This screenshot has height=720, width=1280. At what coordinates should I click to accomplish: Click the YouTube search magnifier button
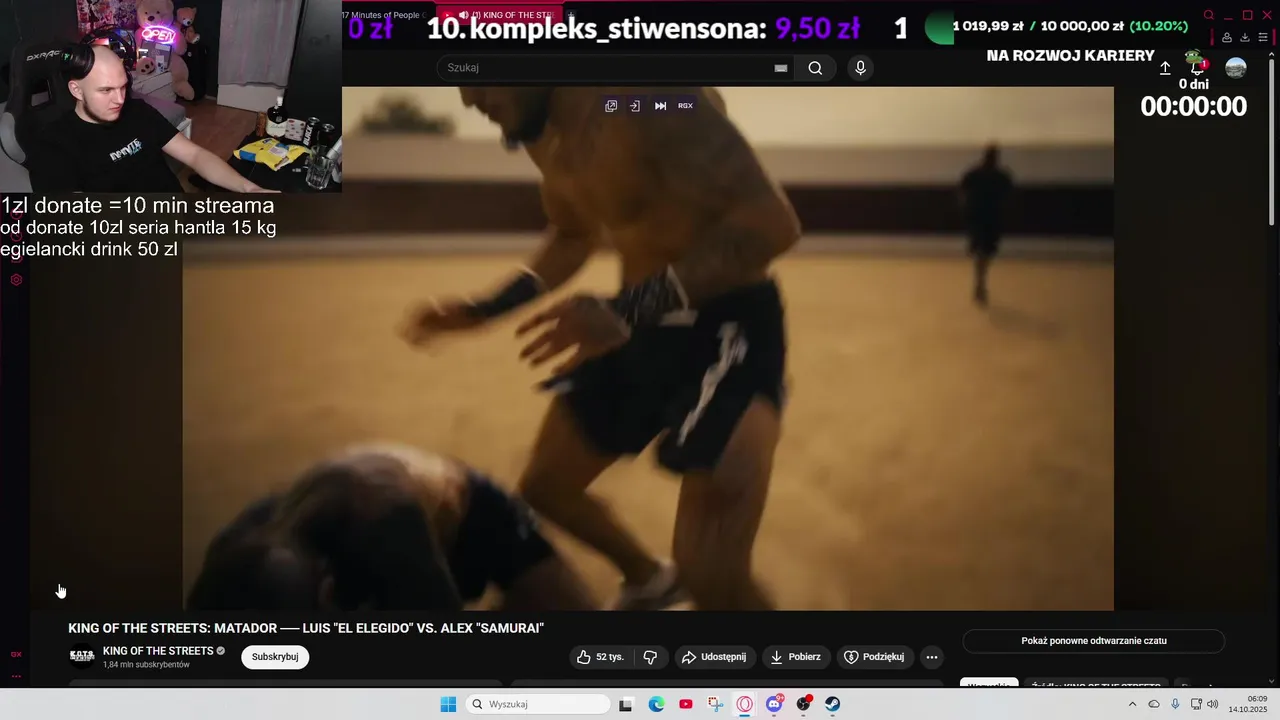(x=815, y=68)
